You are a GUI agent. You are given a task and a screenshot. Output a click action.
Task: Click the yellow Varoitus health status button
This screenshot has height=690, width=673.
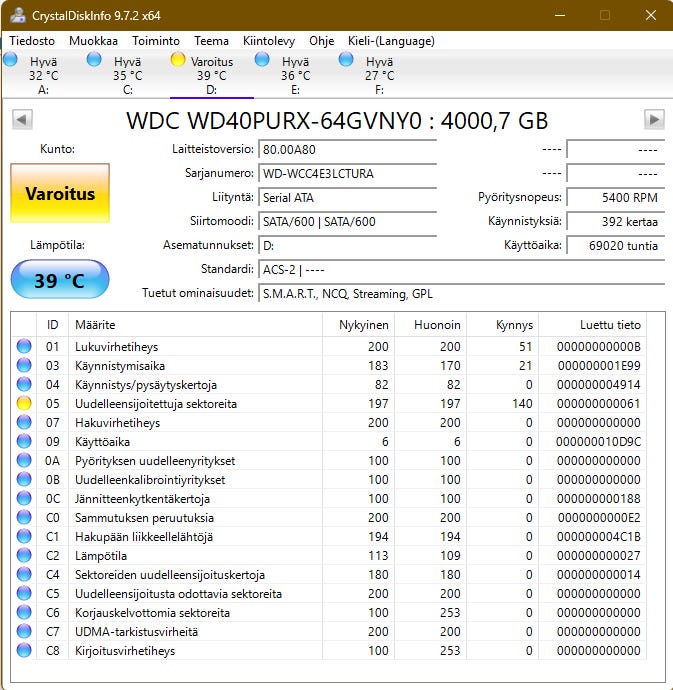60,193
